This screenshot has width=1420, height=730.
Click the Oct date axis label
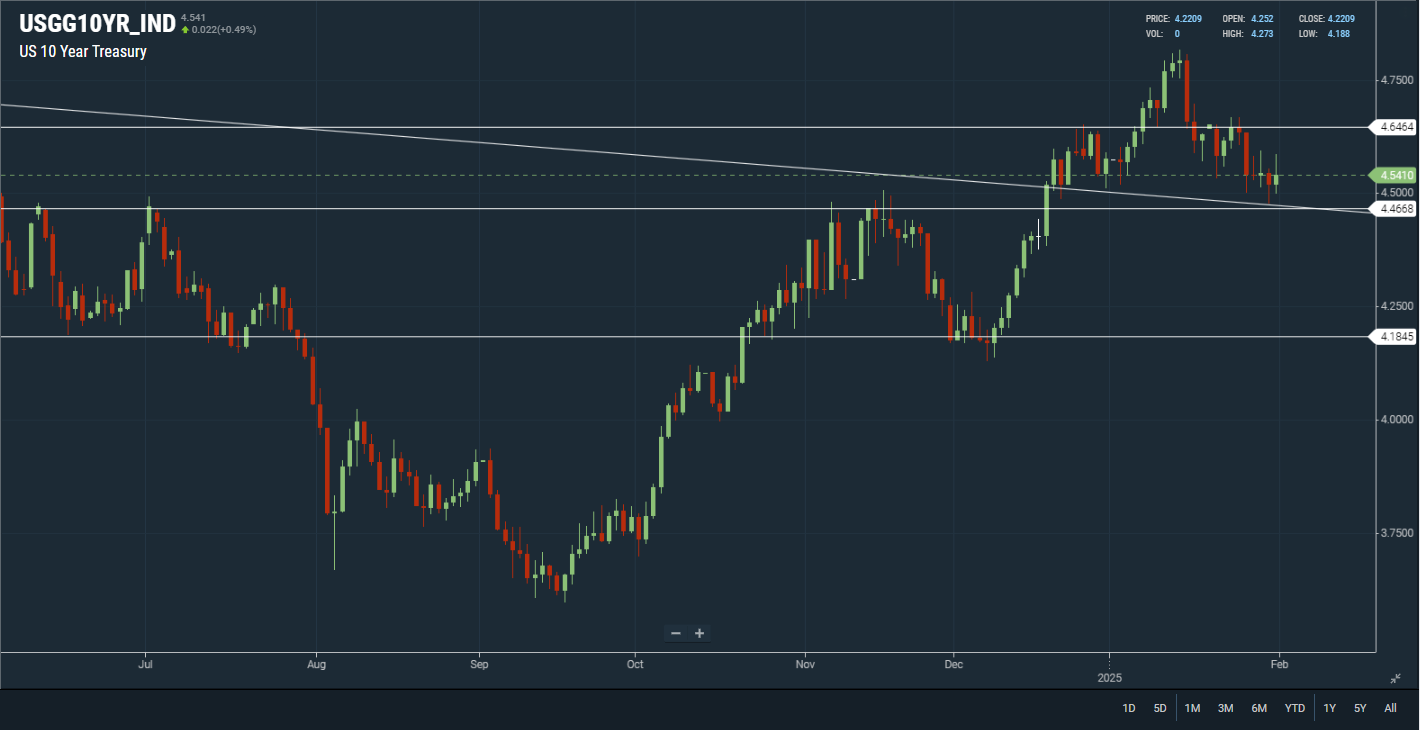pyautogui.click(x=634, y=663)
